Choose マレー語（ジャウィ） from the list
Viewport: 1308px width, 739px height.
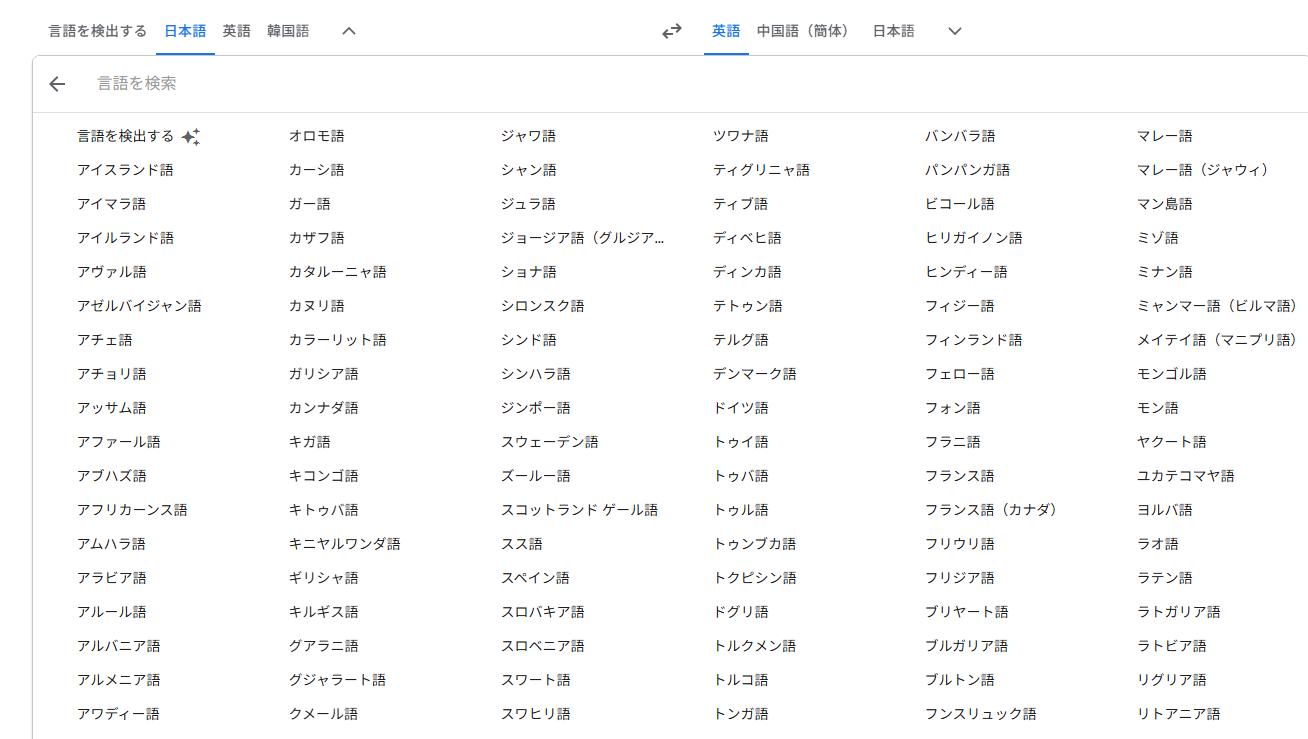point(1203,170)
